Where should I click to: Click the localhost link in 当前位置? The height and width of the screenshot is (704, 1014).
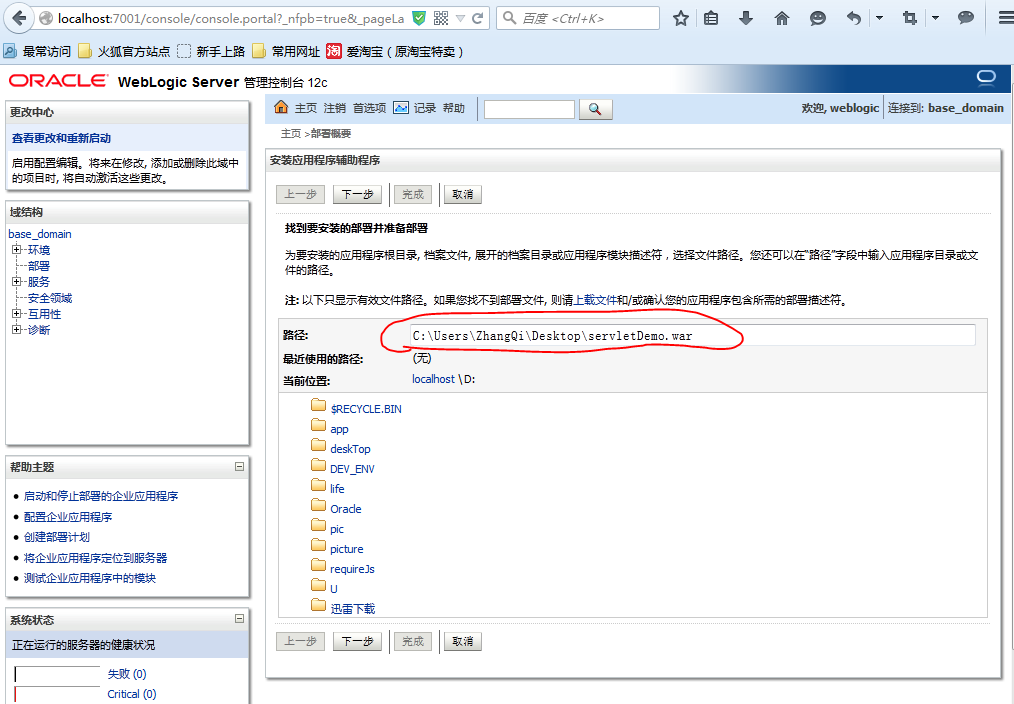433,379
